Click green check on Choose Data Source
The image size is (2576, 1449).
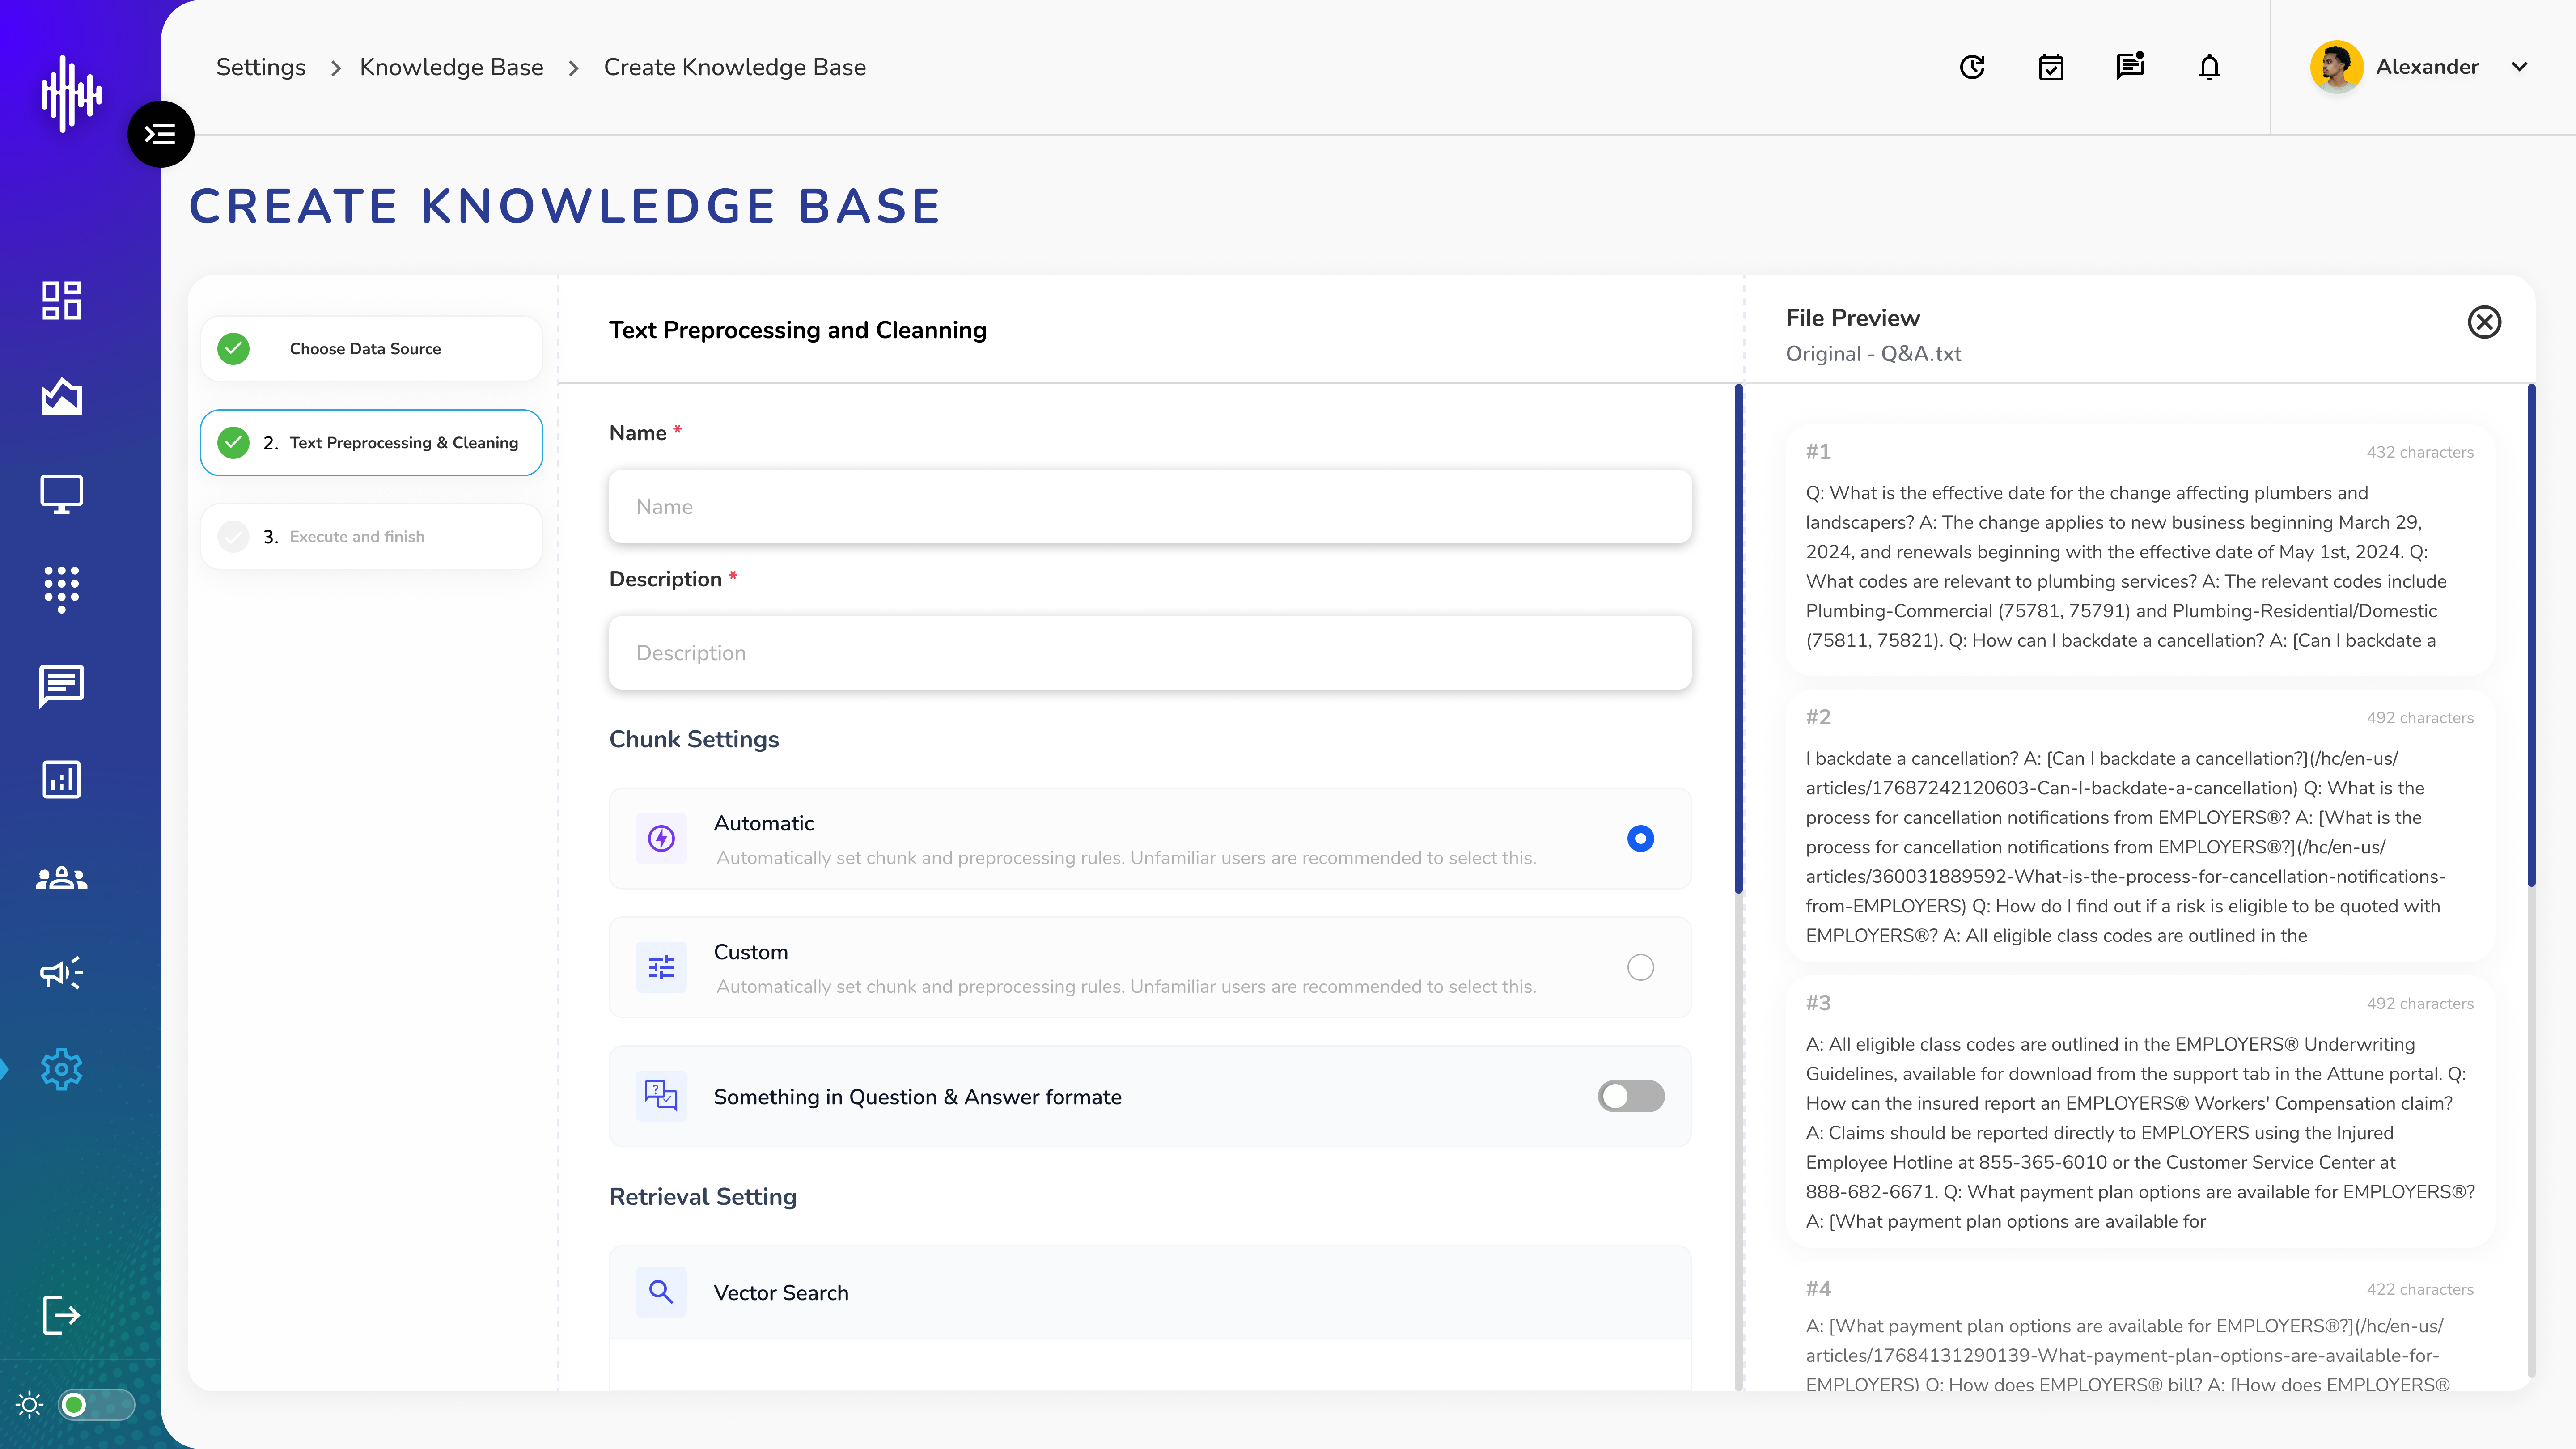click(233, 348)
